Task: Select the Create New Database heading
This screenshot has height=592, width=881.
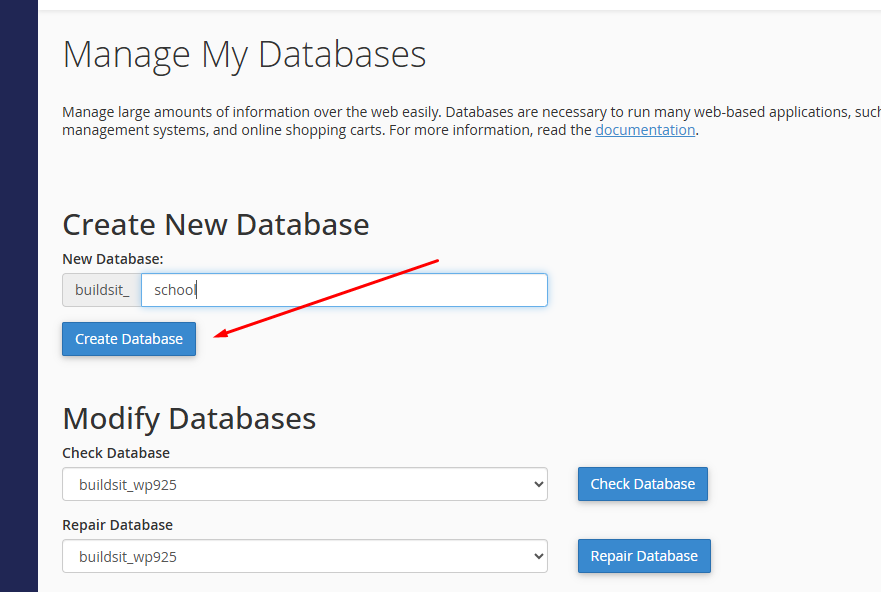Action: (216, 225)
